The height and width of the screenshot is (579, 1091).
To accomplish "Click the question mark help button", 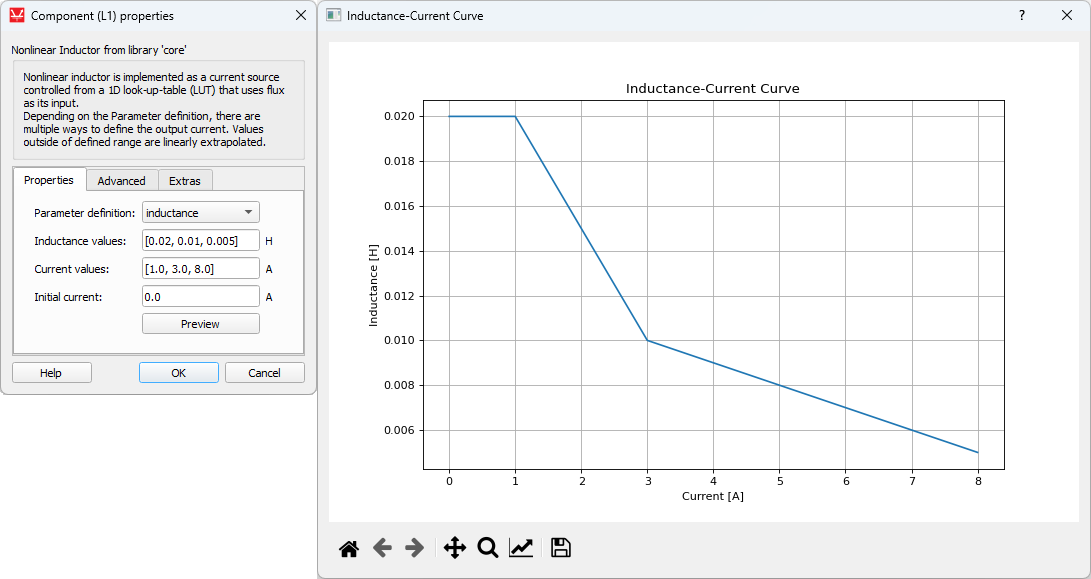I will tap(1022, 16).
